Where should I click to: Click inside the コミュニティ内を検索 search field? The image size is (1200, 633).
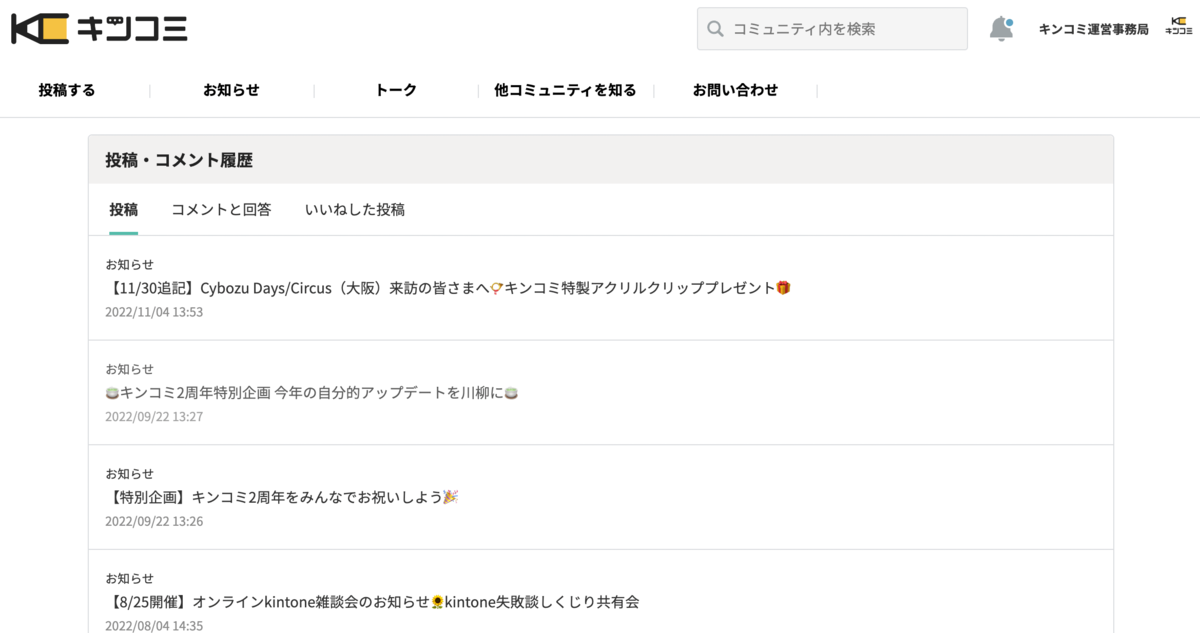(832, 28)
